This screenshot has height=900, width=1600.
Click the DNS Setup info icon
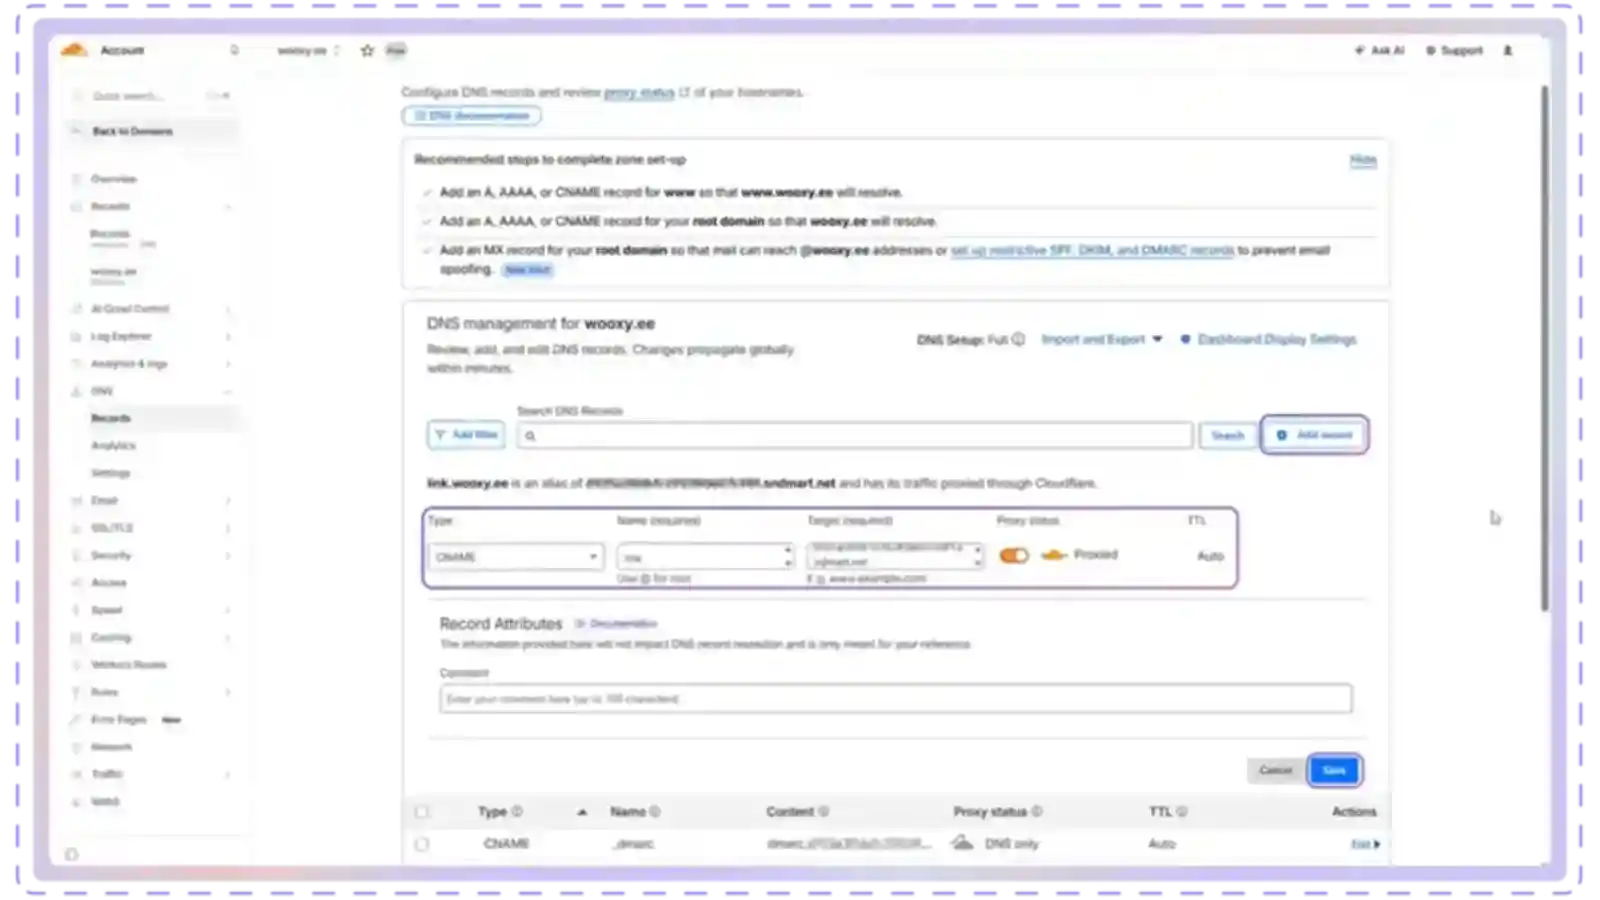(1018, 339)
